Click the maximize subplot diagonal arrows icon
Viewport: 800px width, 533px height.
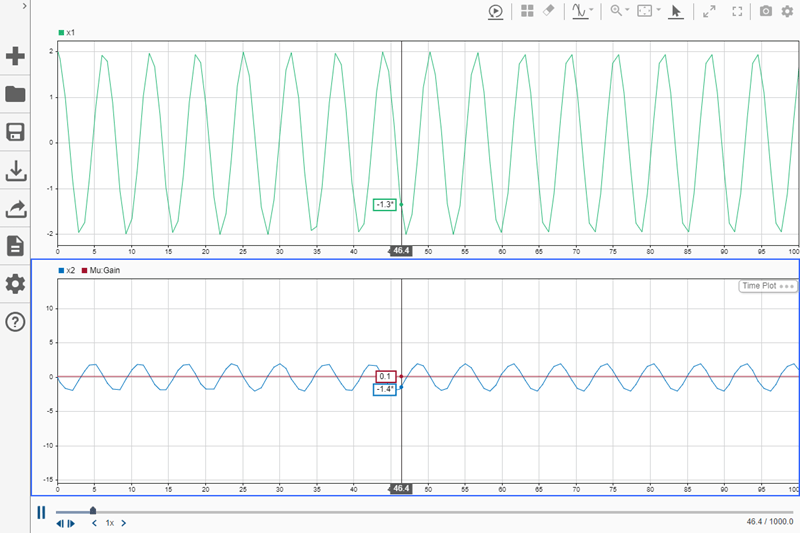pyautogui.click(x=709, y=11)
